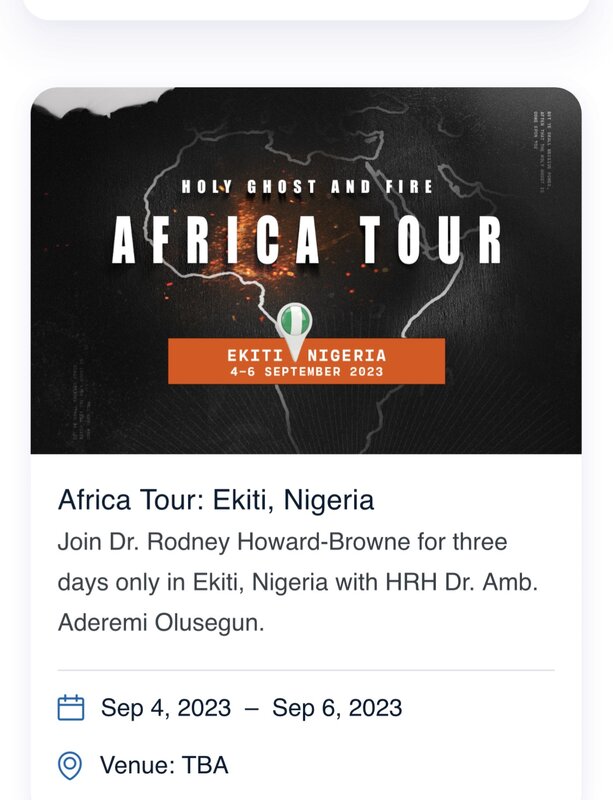Click the '4-6 SEPTEMBER 2023' banner date
Screen dimensions: 613x800
pyautogui.click(x=305, y=372)
